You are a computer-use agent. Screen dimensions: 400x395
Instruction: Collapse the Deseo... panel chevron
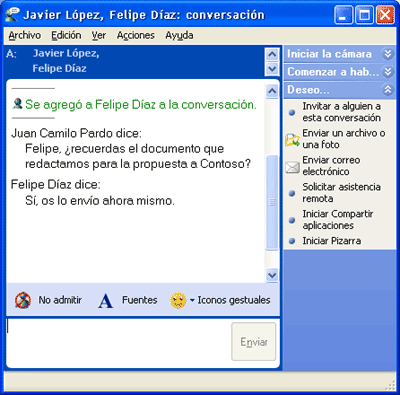(388, 89)
